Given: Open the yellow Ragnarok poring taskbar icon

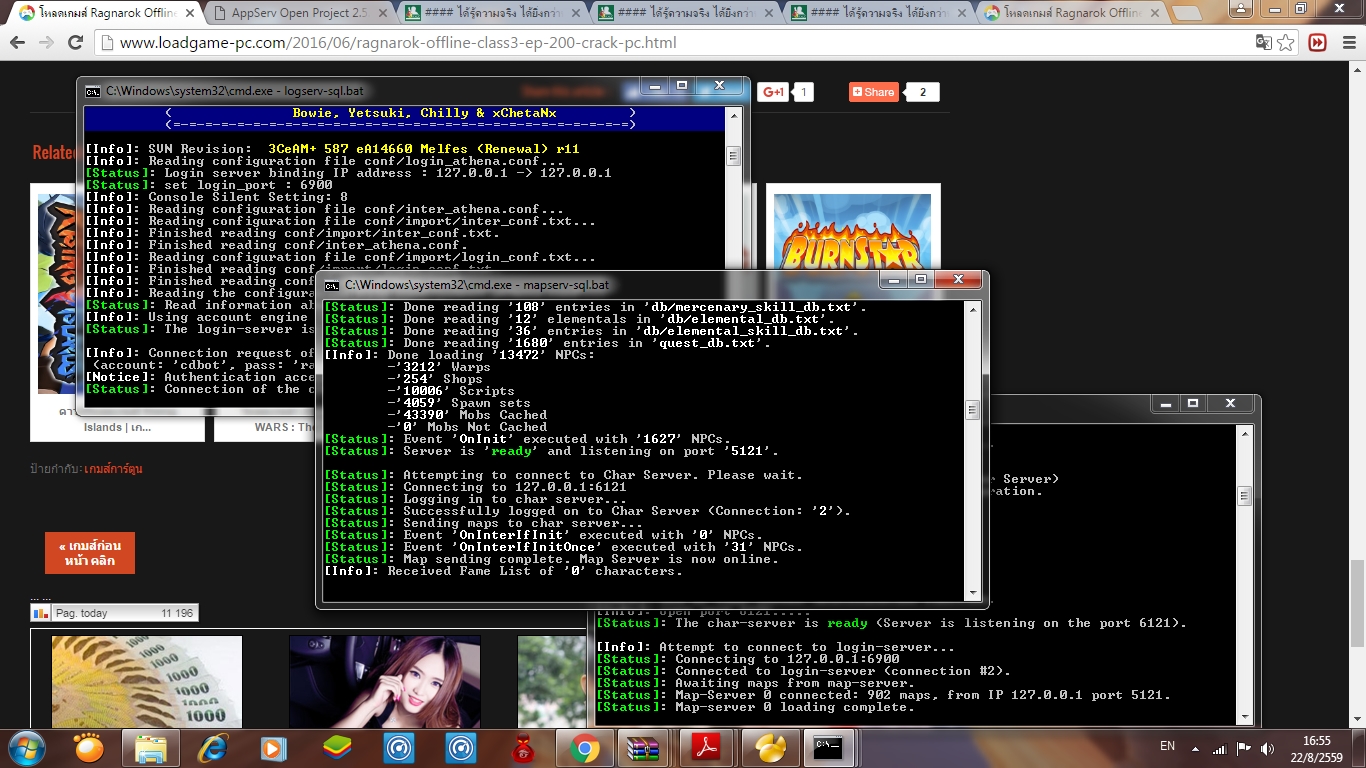Looking at the screenshot, I should tap(771, 748).
